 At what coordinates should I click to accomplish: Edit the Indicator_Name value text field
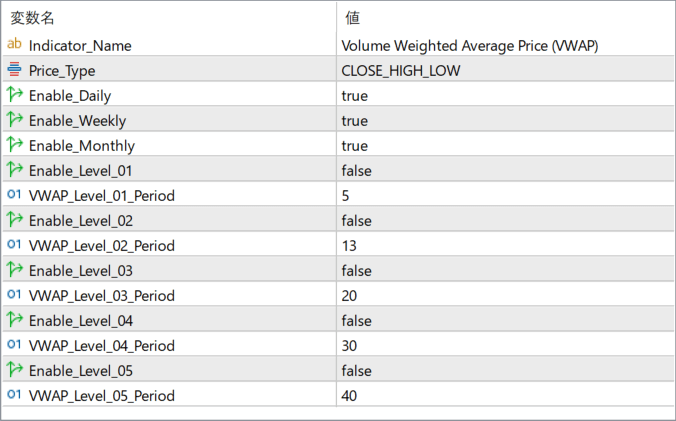[x=469, y=46]
